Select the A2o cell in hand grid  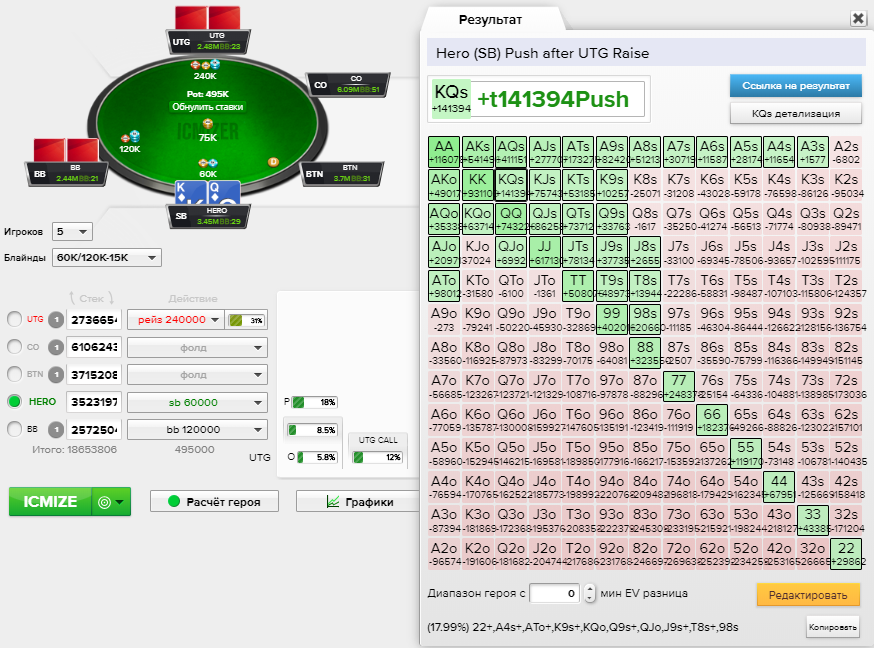(x=444, y=553)
